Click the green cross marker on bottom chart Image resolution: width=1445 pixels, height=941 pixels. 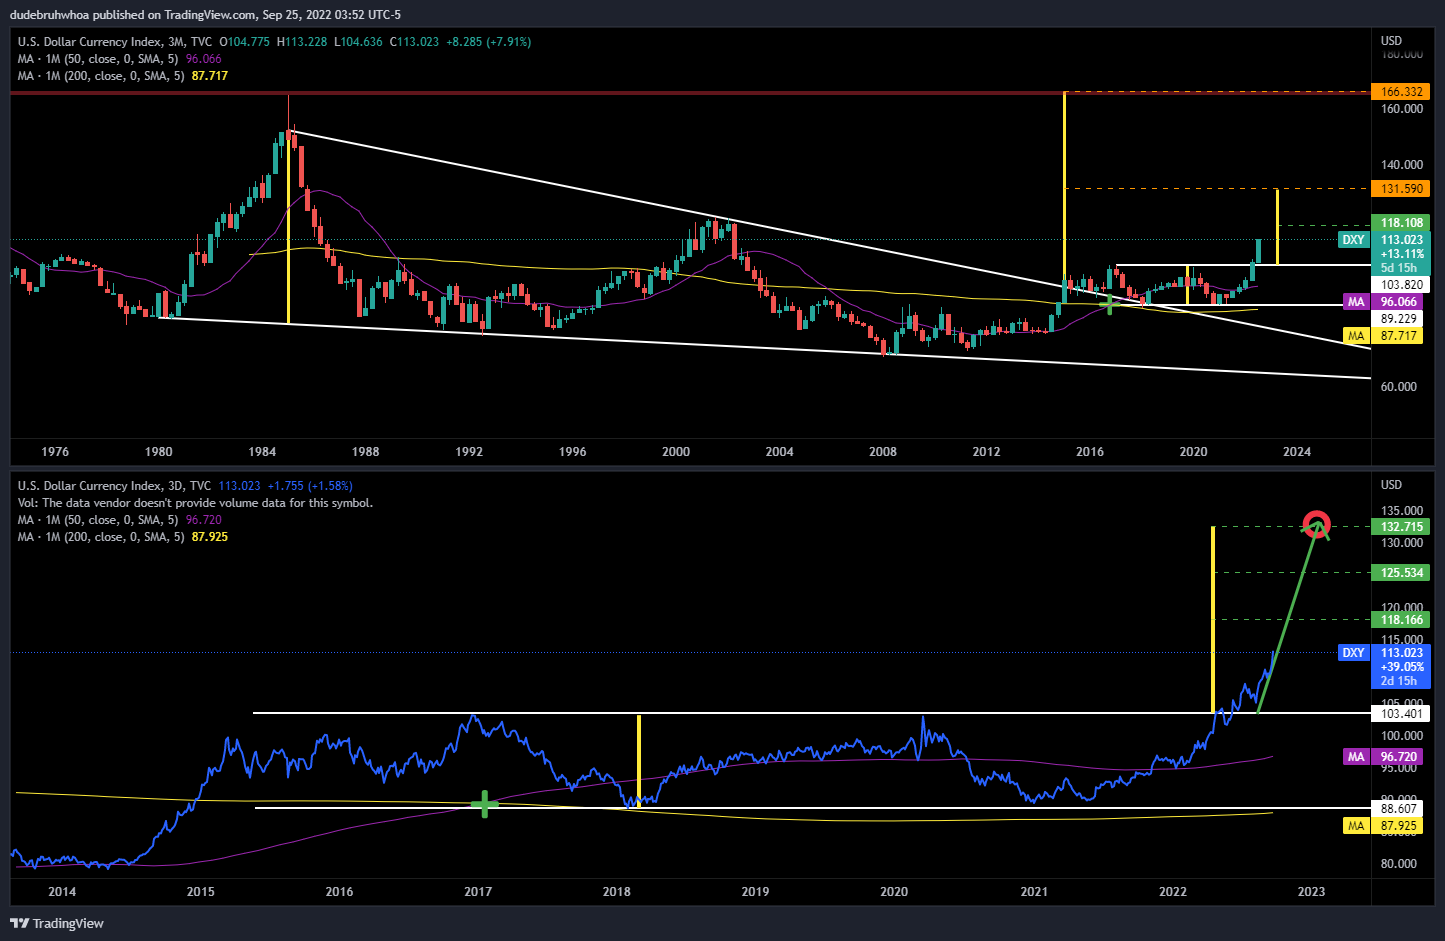point(484,804)
